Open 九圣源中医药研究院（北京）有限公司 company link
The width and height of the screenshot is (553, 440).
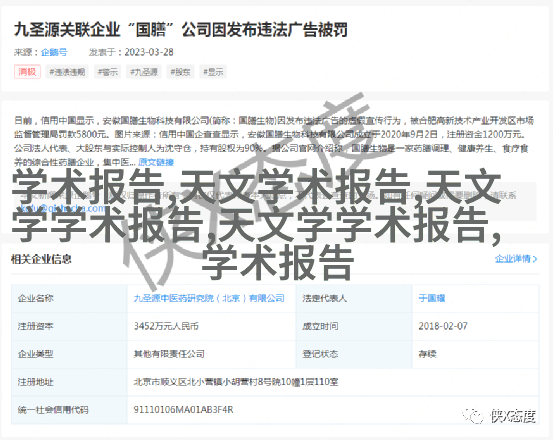[x=209, y=298]
